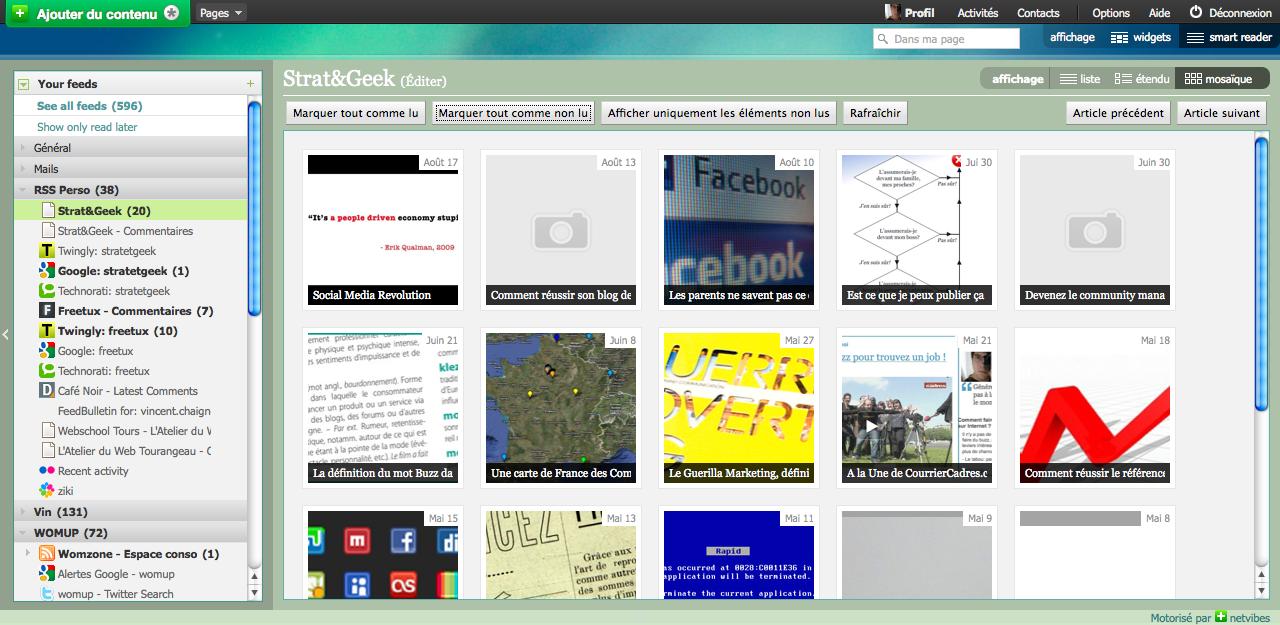Click the Éditer link next to Strat&Geek
Image resolution: width=1280 pixels, height=625 pixels.
pyautogui.click(x=423, y=81)
